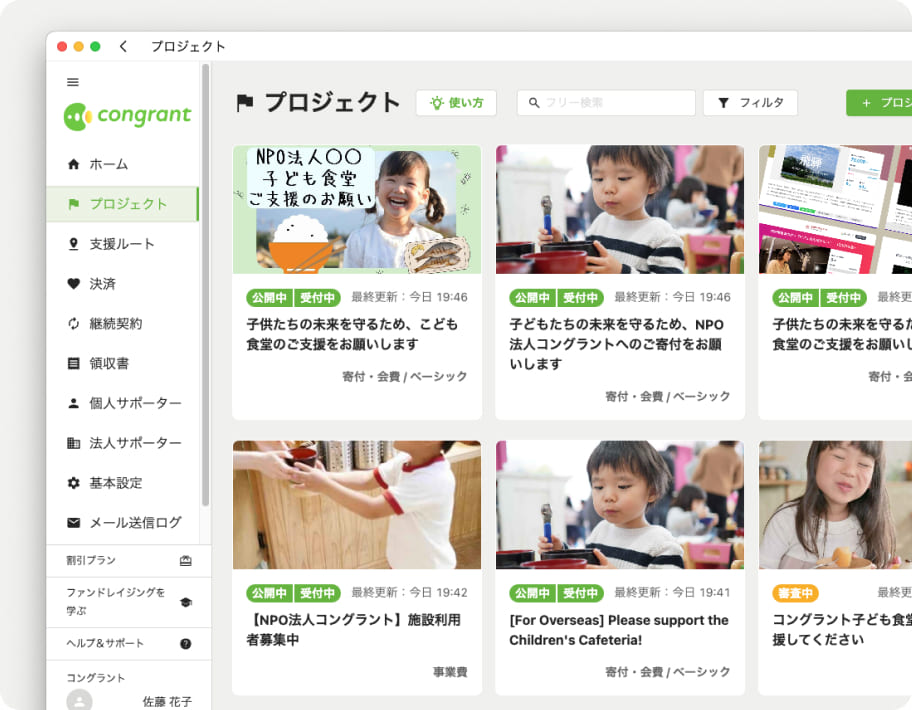Click 最終更新:今日 19:41 timestamp
Screen dimensions: 912x710
pyautogui.click(x=672, y=593)
